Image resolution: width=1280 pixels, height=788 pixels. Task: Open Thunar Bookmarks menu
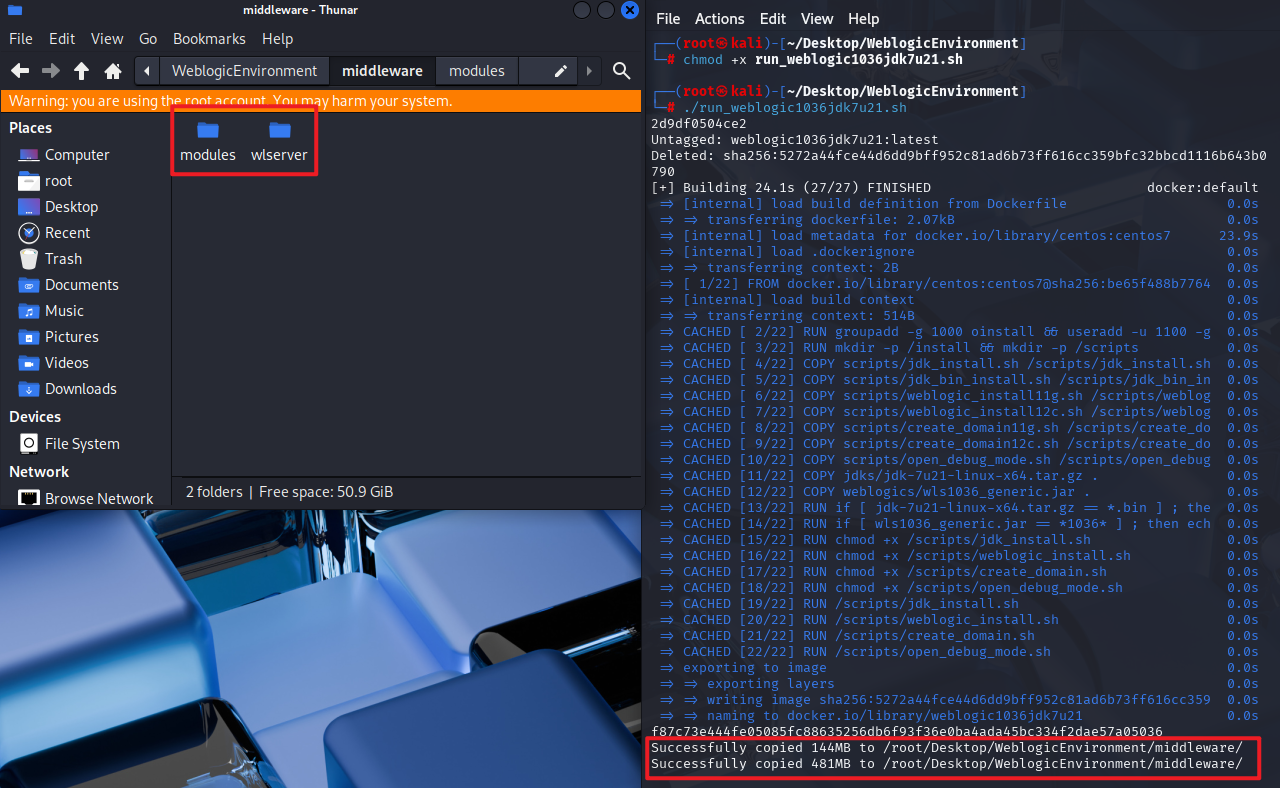point(209,39)
